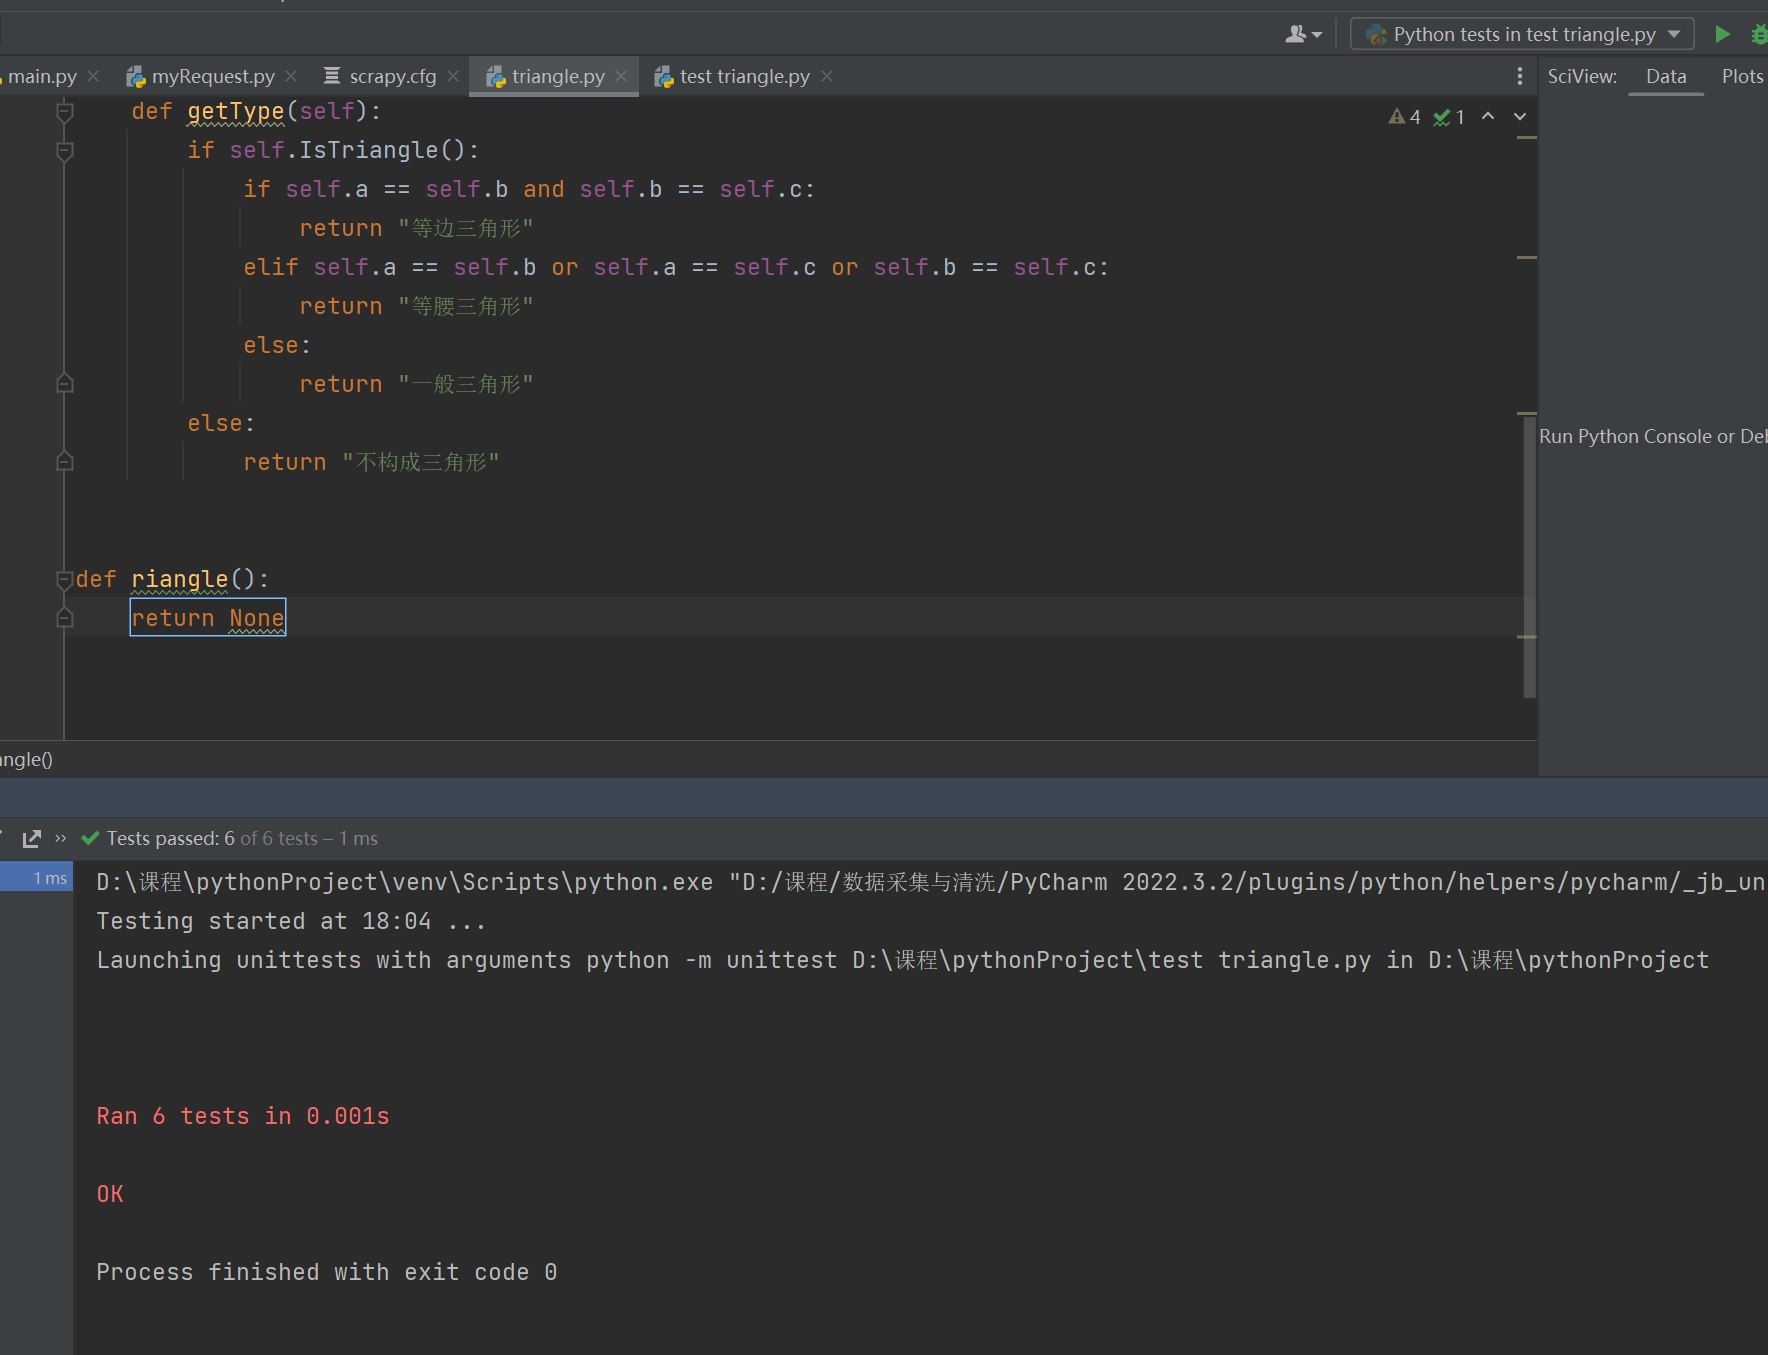Click the export test results icon
1768x1355 pixels.
pyautogui.click(x=32, y=838)
